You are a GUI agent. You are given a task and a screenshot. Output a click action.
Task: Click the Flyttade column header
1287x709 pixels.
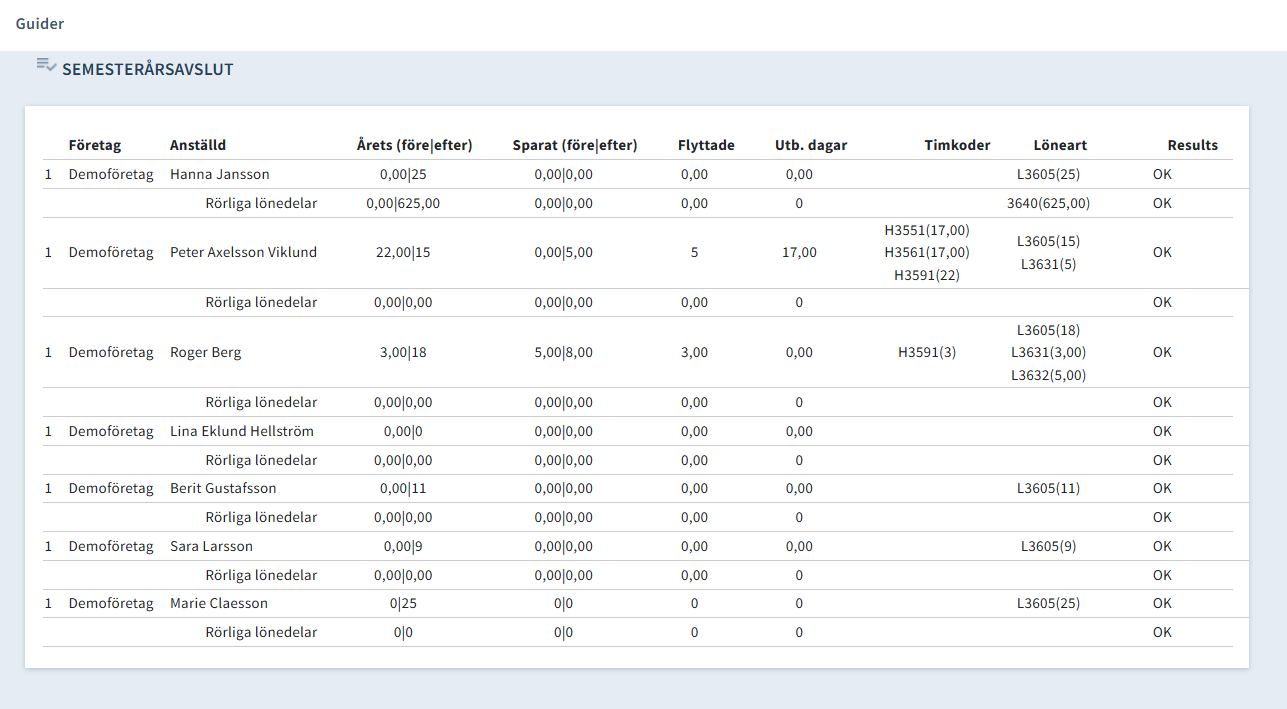pos(706,145)
